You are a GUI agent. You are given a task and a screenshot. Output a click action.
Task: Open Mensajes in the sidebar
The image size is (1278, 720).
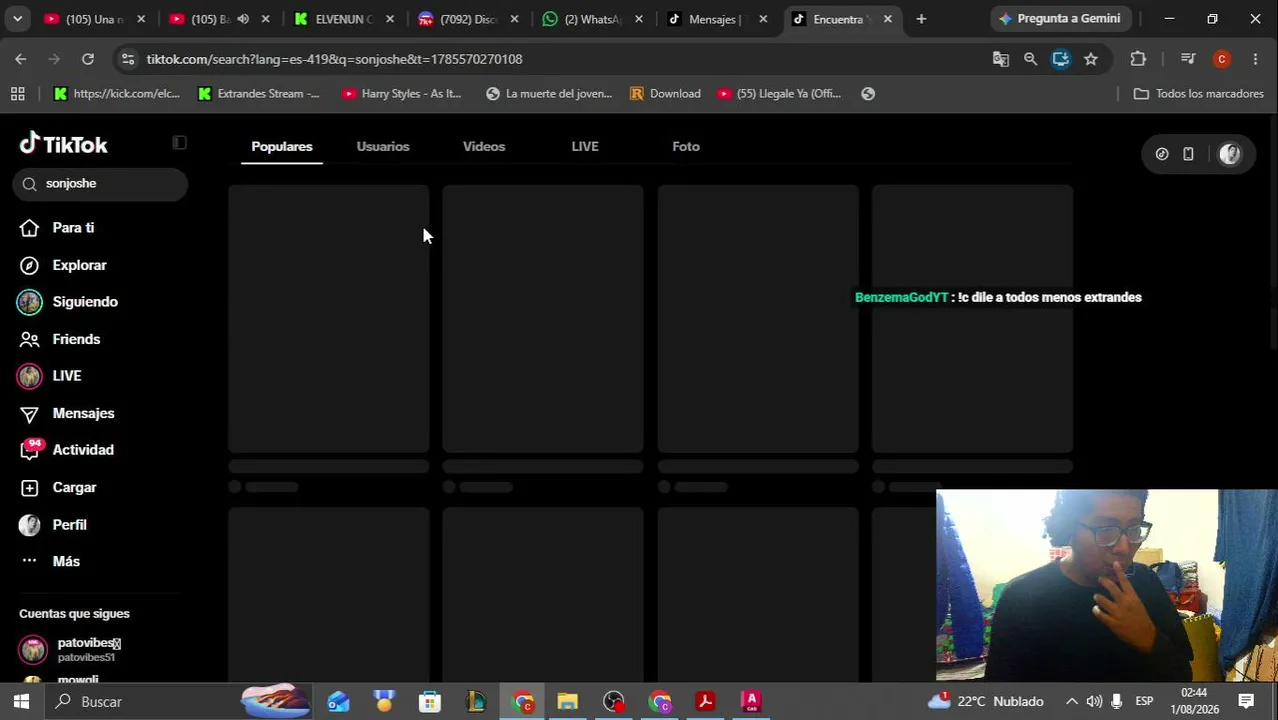pos(83,413)
